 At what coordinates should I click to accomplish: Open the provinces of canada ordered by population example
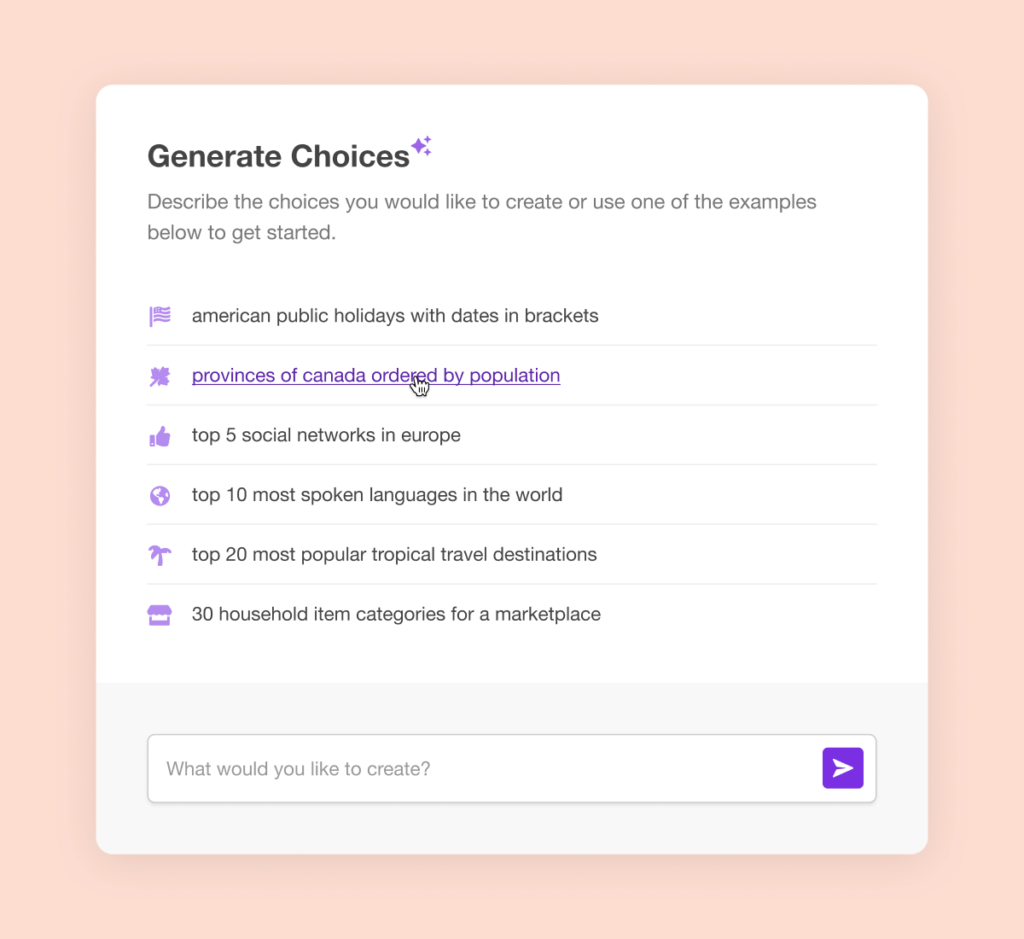376,375
